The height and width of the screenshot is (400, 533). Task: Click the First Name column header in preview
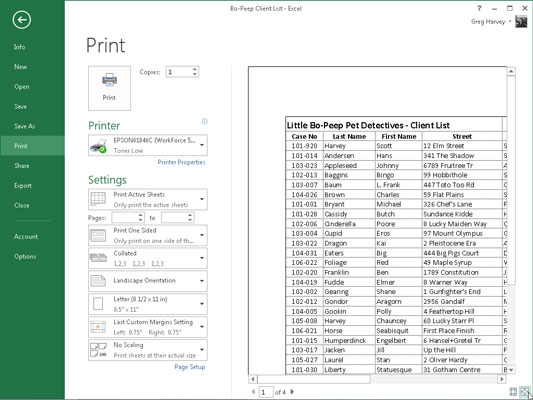(x=399, y=136)
